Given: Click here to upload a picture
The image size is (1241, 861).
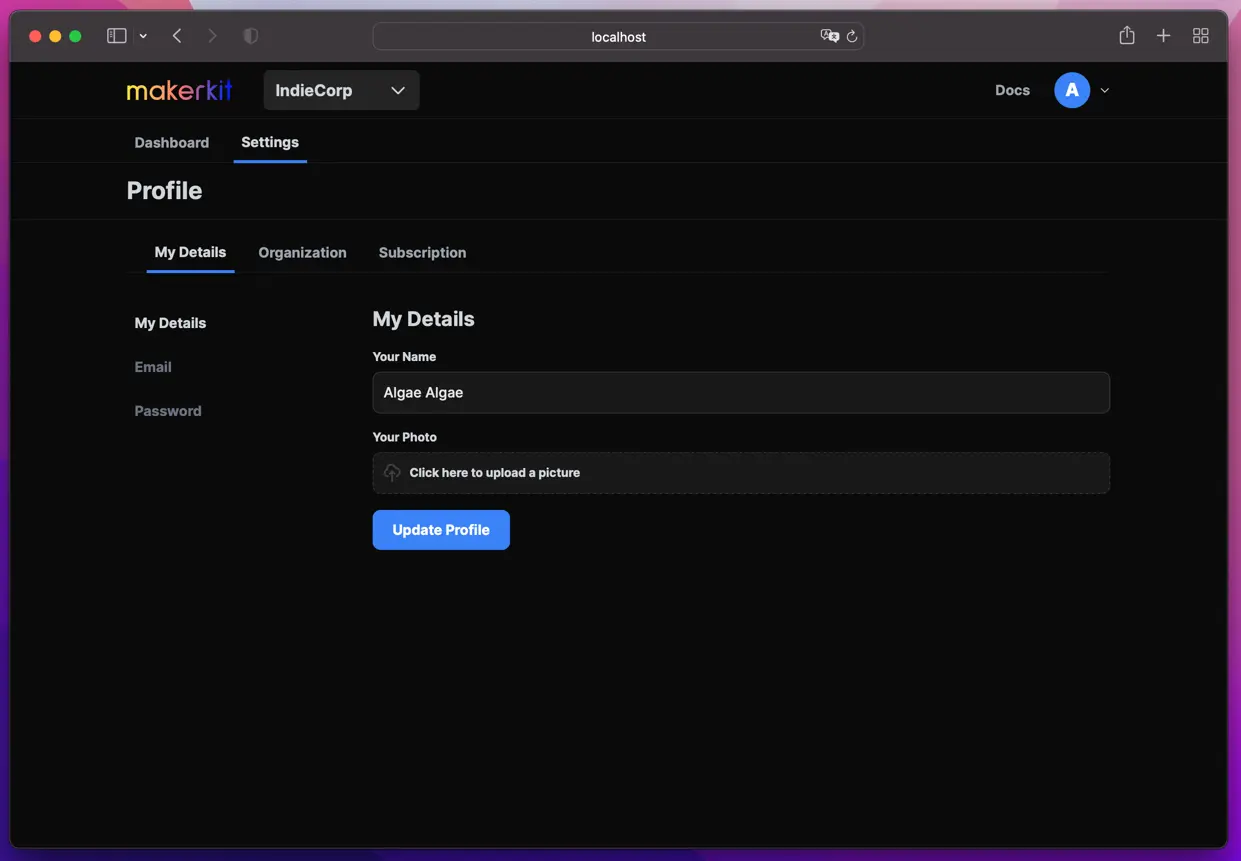Looking at the screenshot, I should pos(741,472).
